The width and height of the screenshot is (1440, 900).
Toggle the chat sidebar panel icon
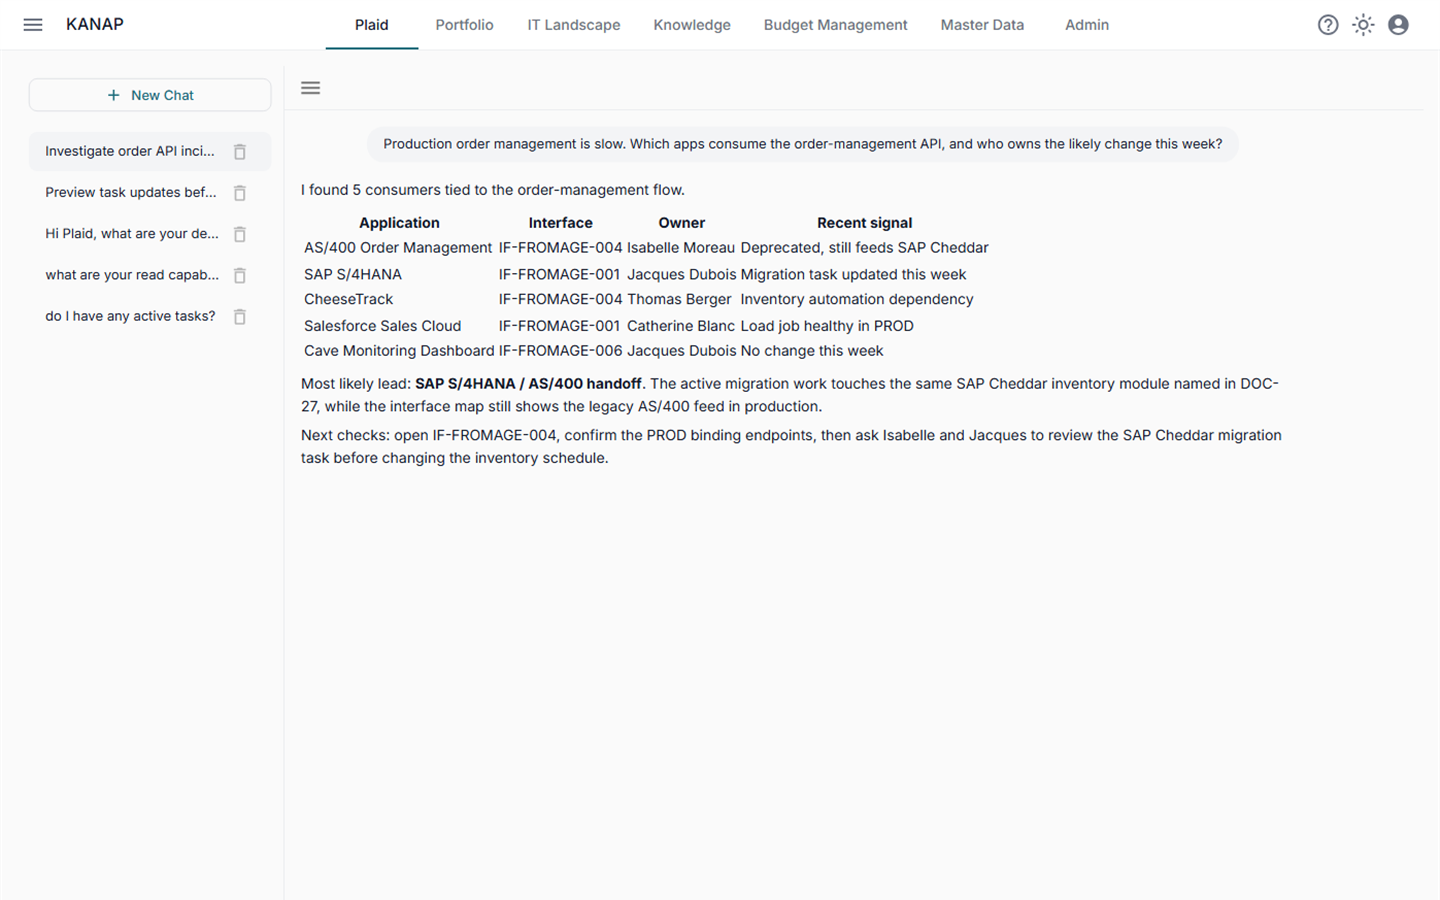click(x=311, y=88)
